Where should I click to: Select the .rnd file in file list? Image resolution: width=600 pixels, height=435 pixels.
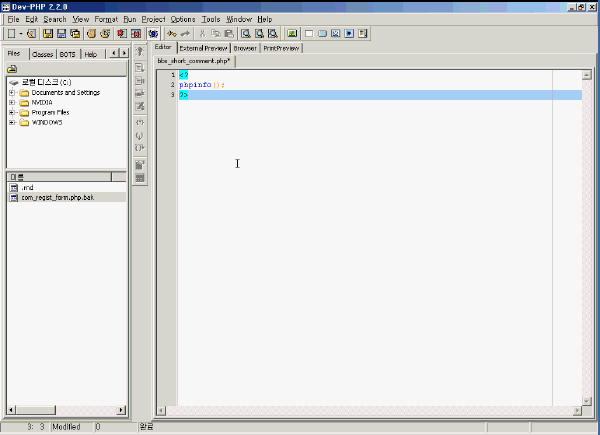point(27,187)
